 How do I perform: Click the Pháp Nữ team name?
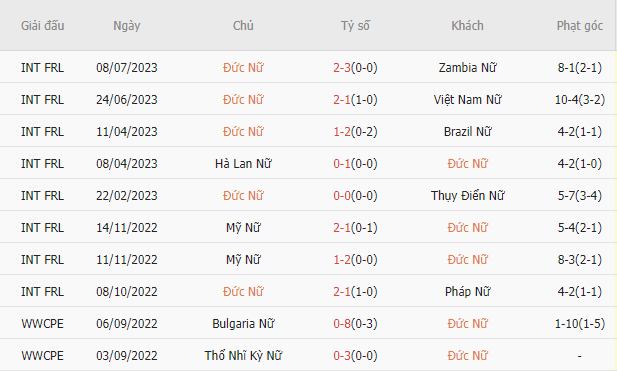tap(467, 292)
